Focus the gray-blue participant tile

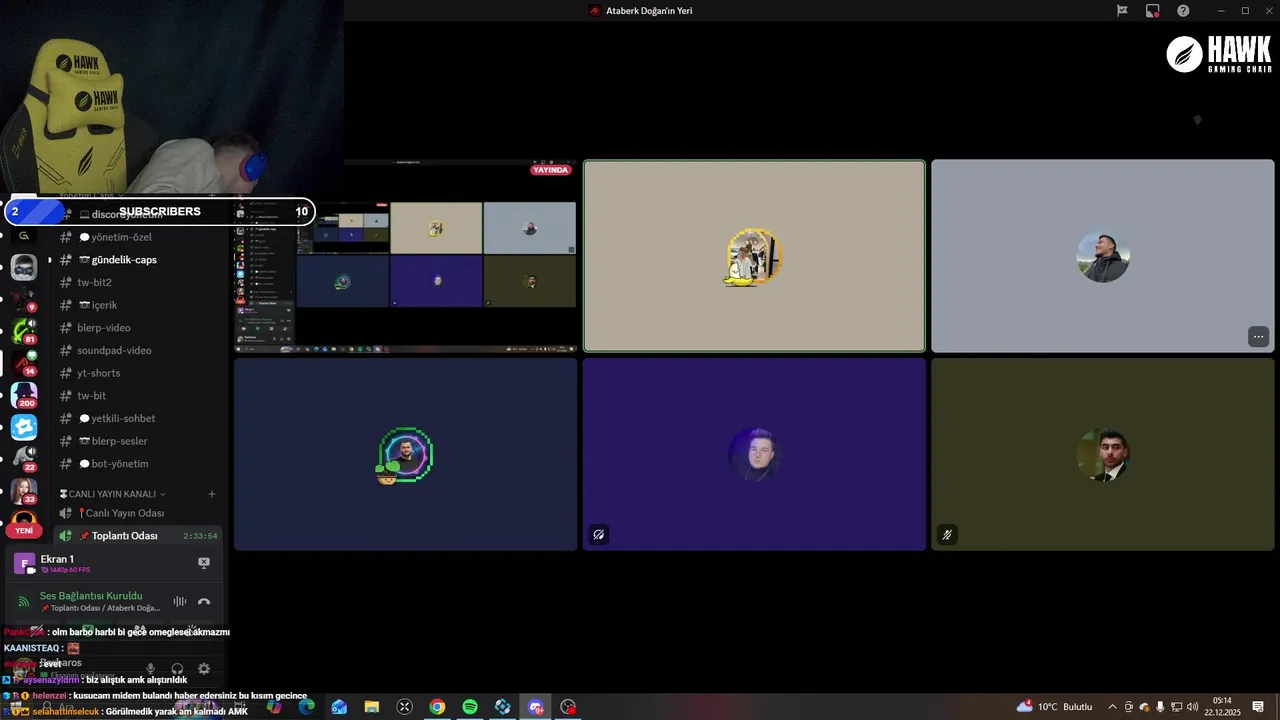point(1103,256)
